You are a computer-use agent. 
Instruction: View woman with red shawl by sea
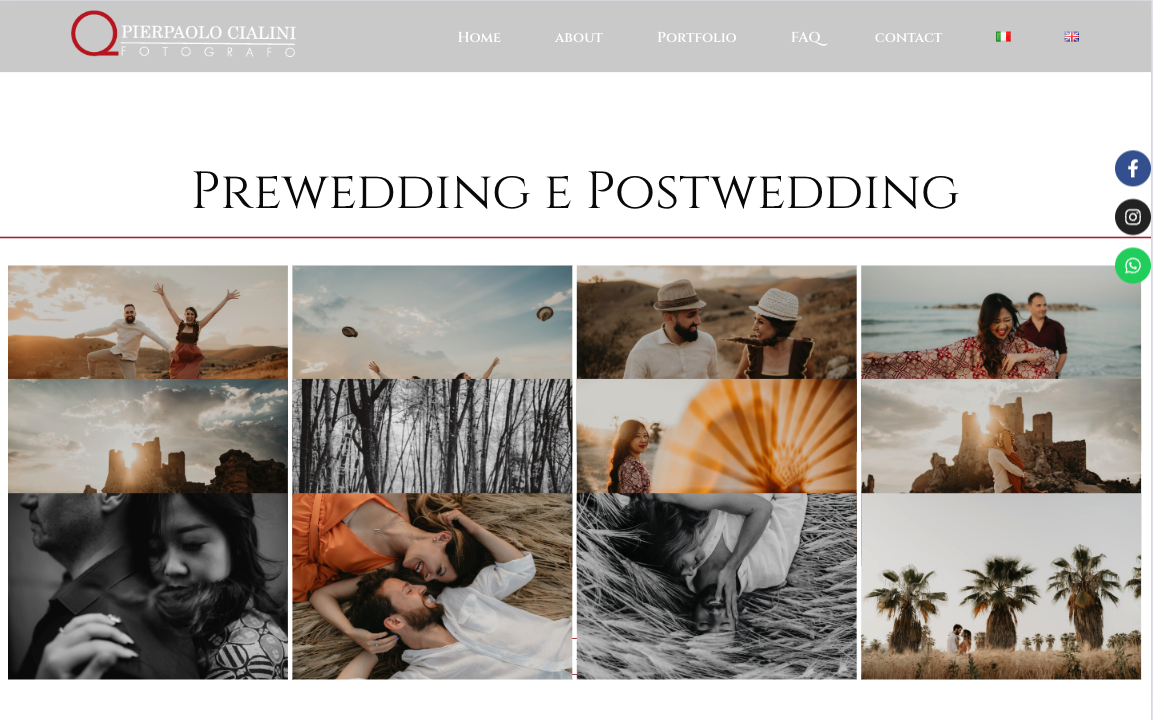point(1001,322)
